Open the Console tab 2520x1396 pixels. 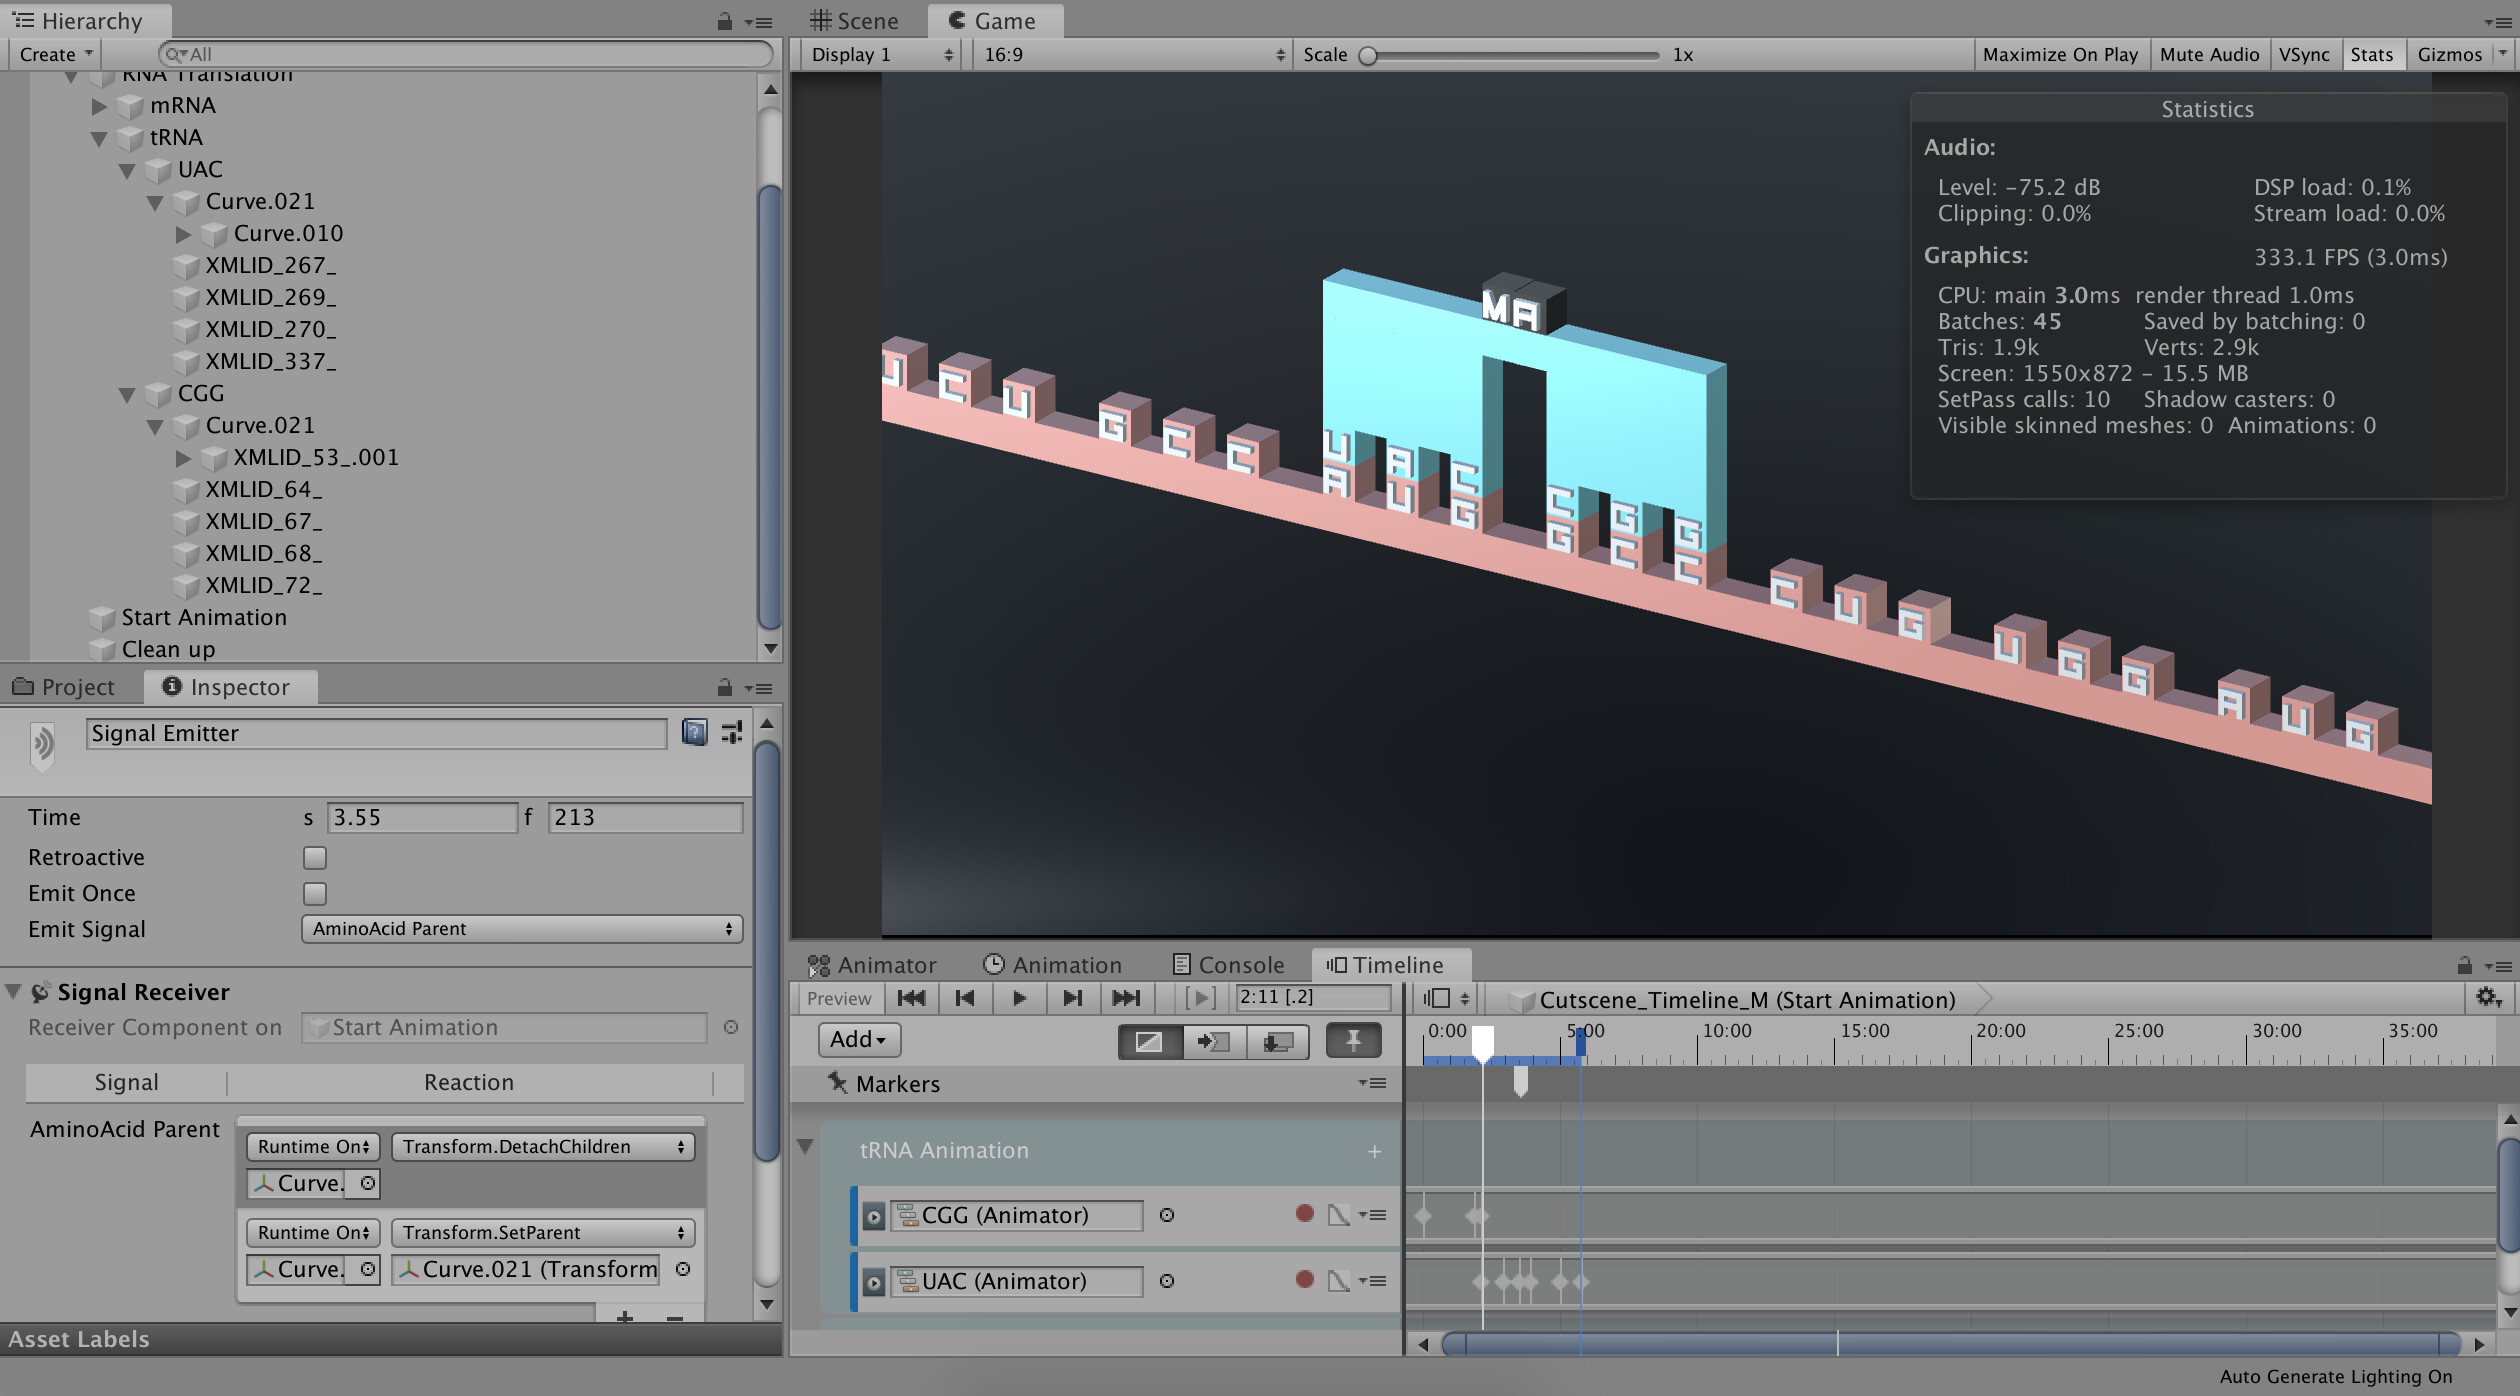coord(1228,965)
